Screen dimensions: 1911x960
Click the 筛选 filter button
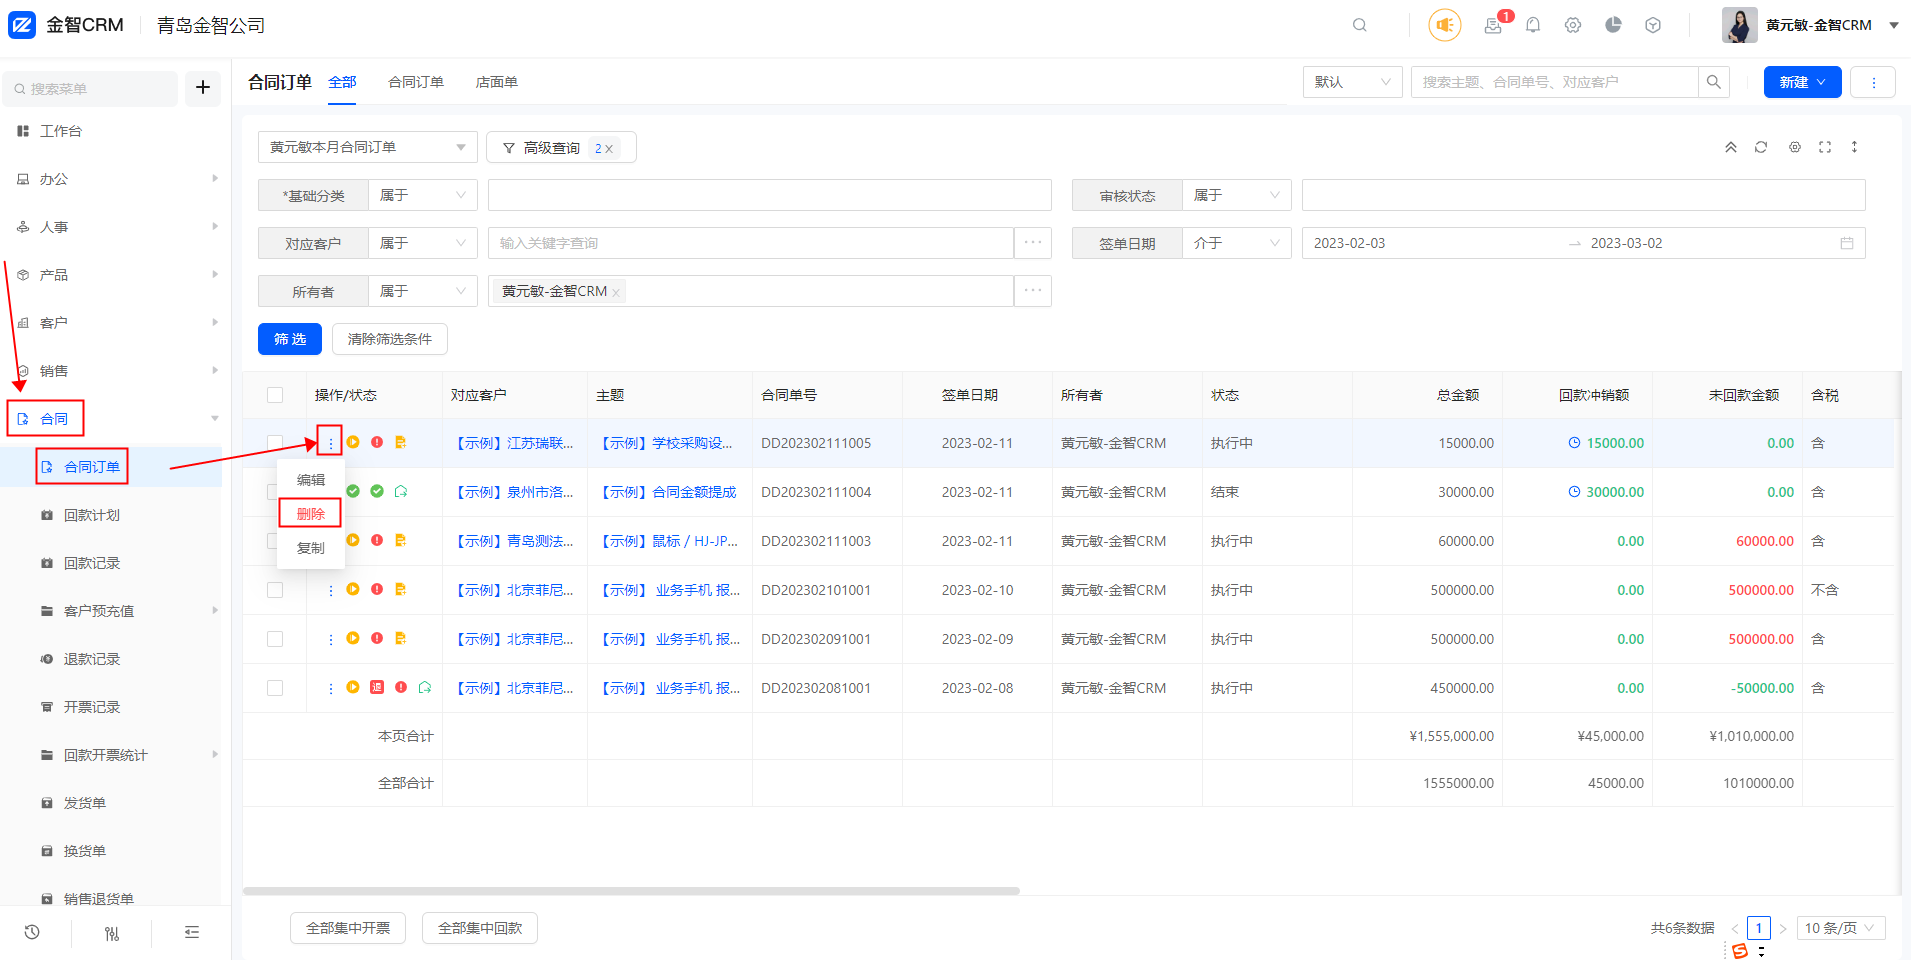tap(290, 339)
